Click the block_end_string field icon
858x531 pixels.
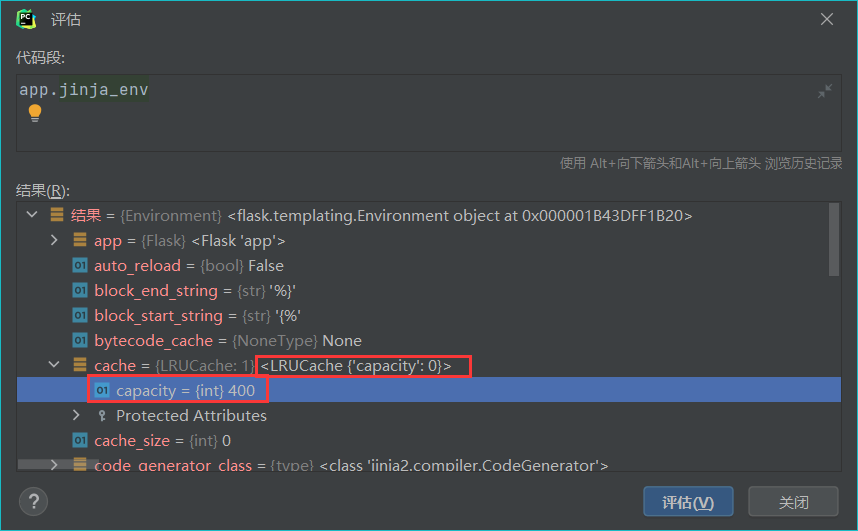point(80,291)
